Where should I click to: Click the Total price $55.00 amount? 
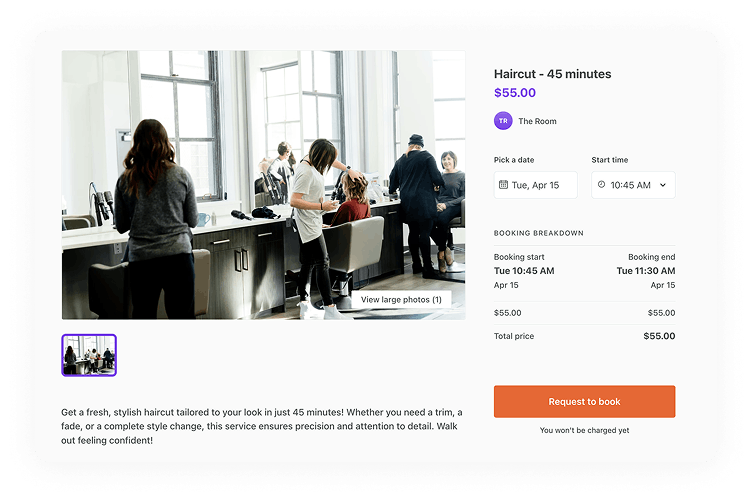point(659,336)
